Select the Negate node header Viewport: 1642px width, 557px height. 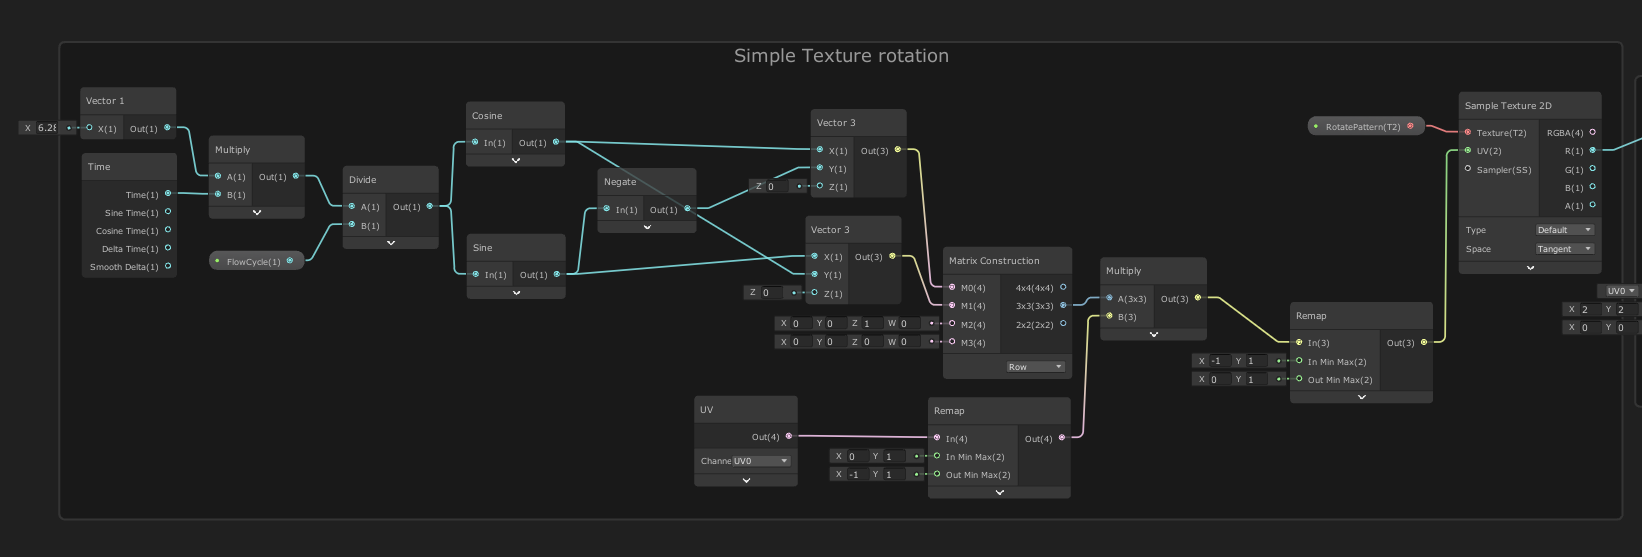pyautogui.click(x=647, y=181)
